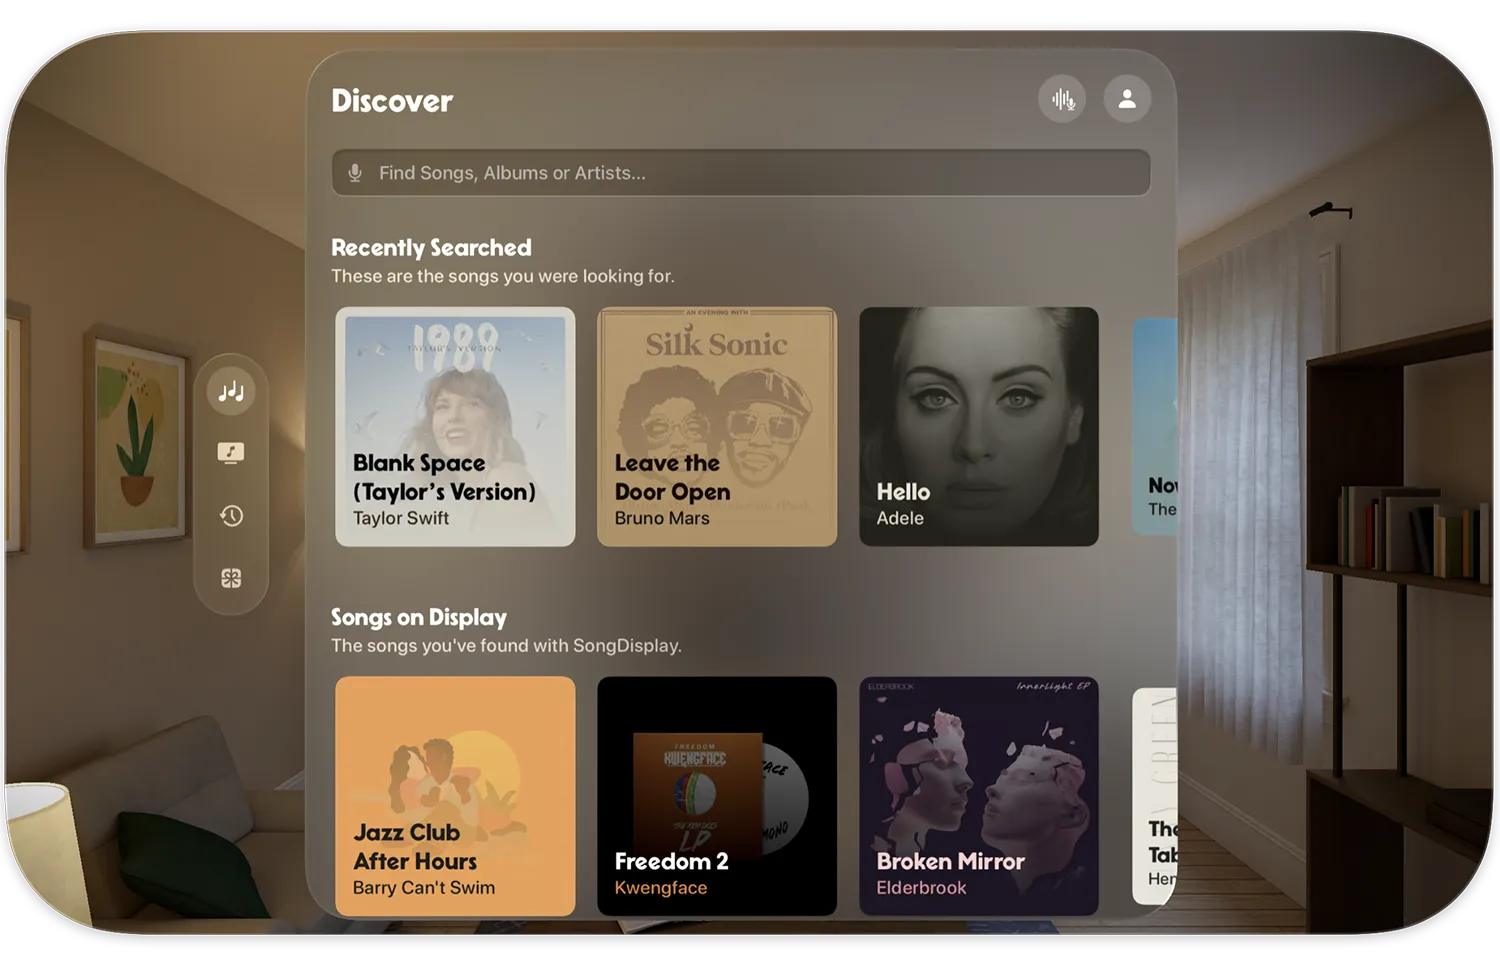Image resolution: width=1500 pixels, height=965 pixels.
Task: Click the Bruno Mars artist name
Action: tap(662, 518)
